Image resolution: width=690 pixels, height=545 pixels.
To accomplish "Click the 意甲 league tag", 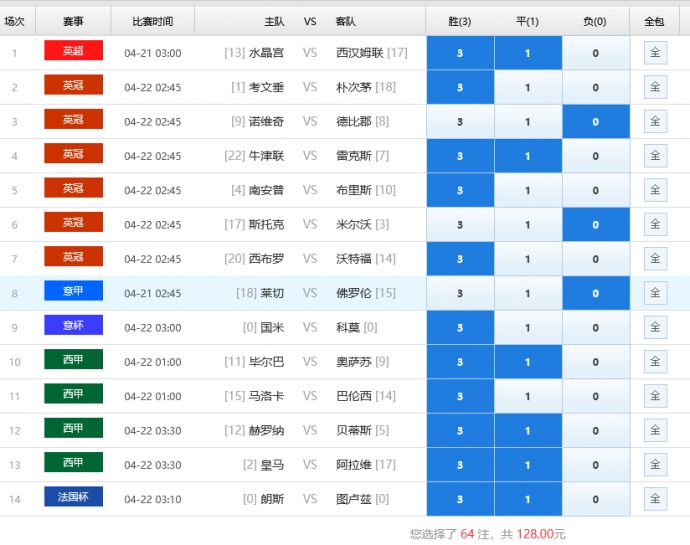I will 73,291.
